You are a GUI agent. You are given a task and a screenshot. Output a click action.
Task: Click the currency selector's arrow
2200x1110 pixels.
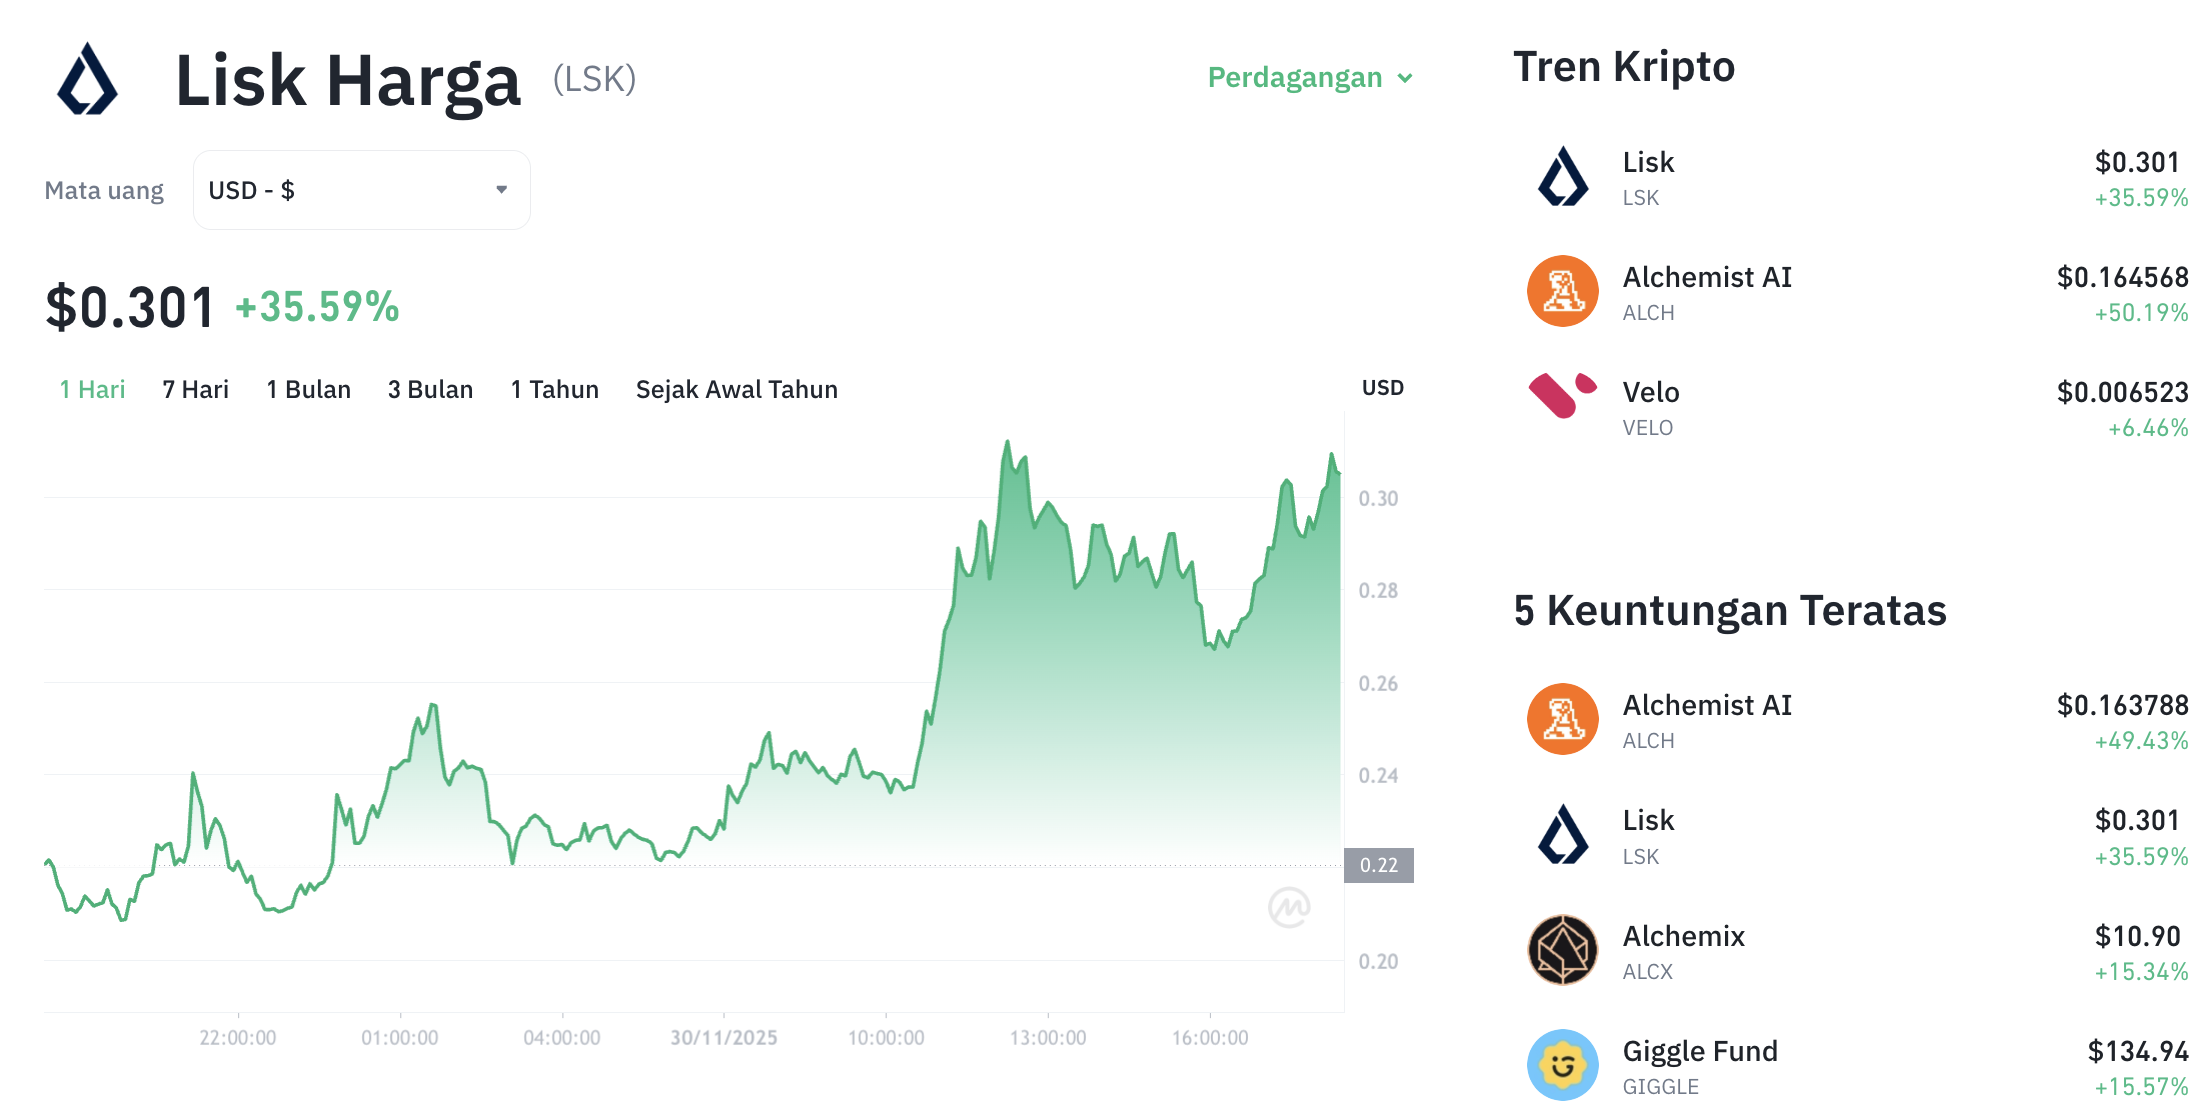coord(502,190)
